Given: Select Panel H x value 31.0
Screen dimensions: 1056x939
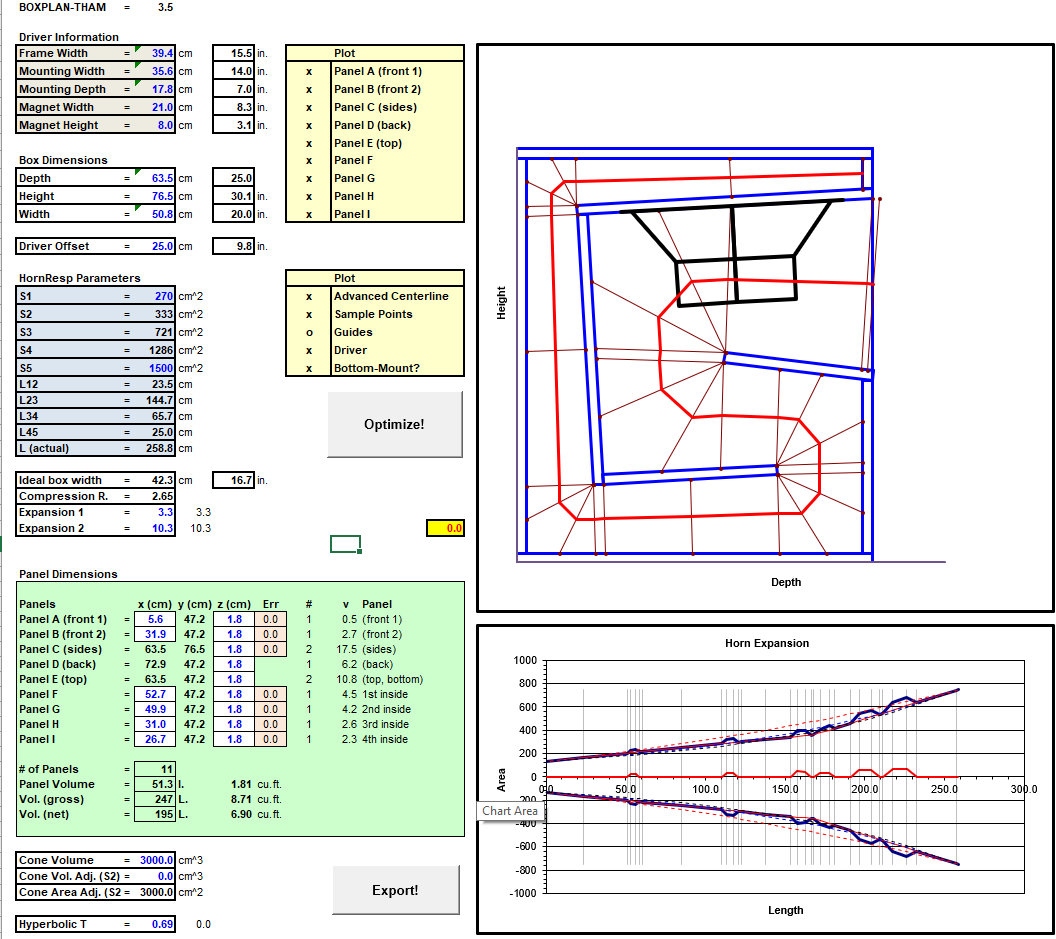Looking at the screenshot, I should [x=155, y=724].
